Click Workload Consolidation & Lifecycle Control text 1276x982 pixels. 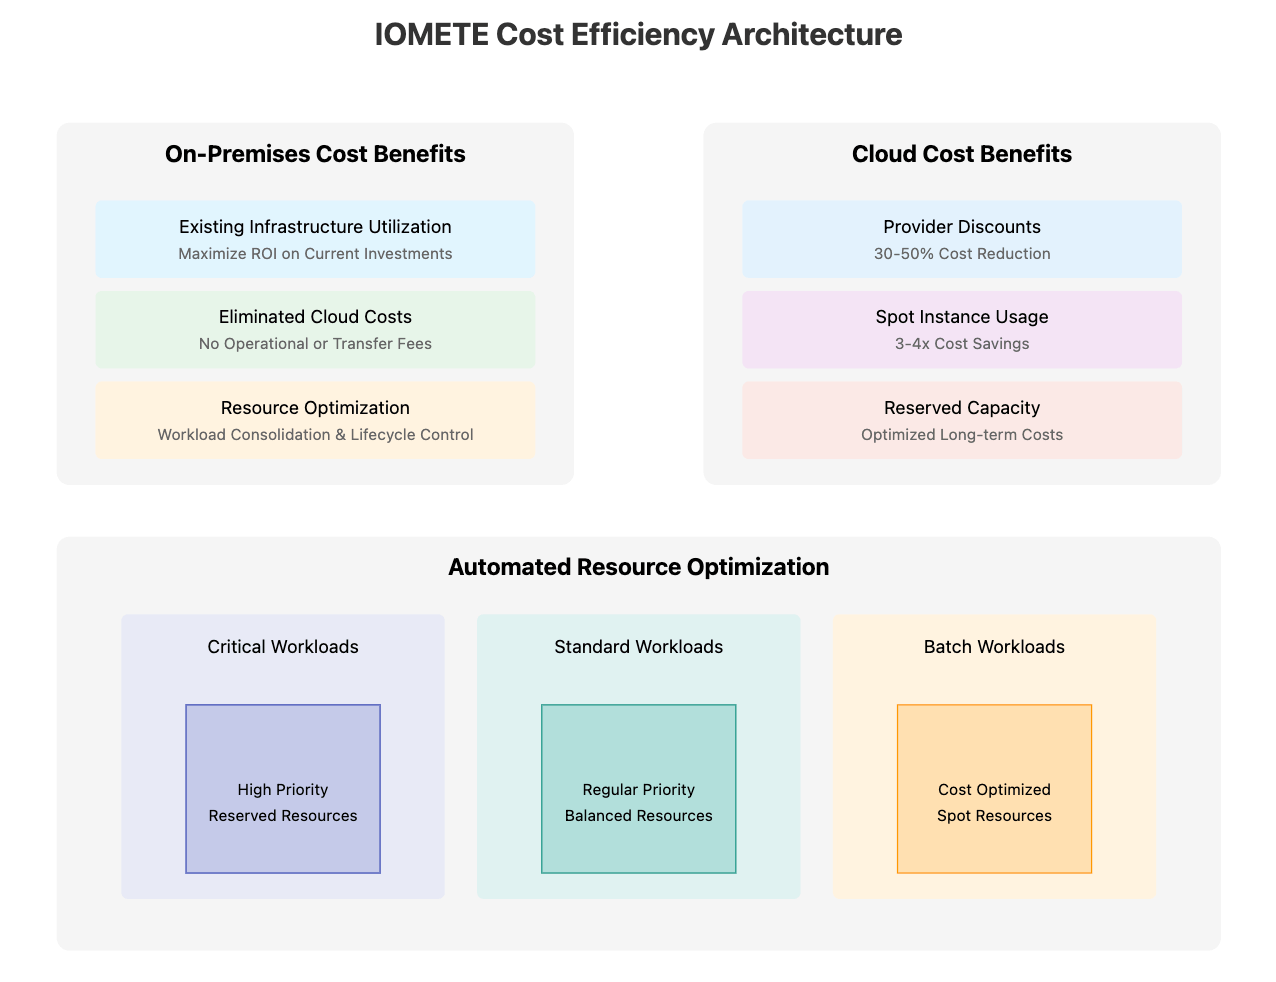tap(315, 435)
